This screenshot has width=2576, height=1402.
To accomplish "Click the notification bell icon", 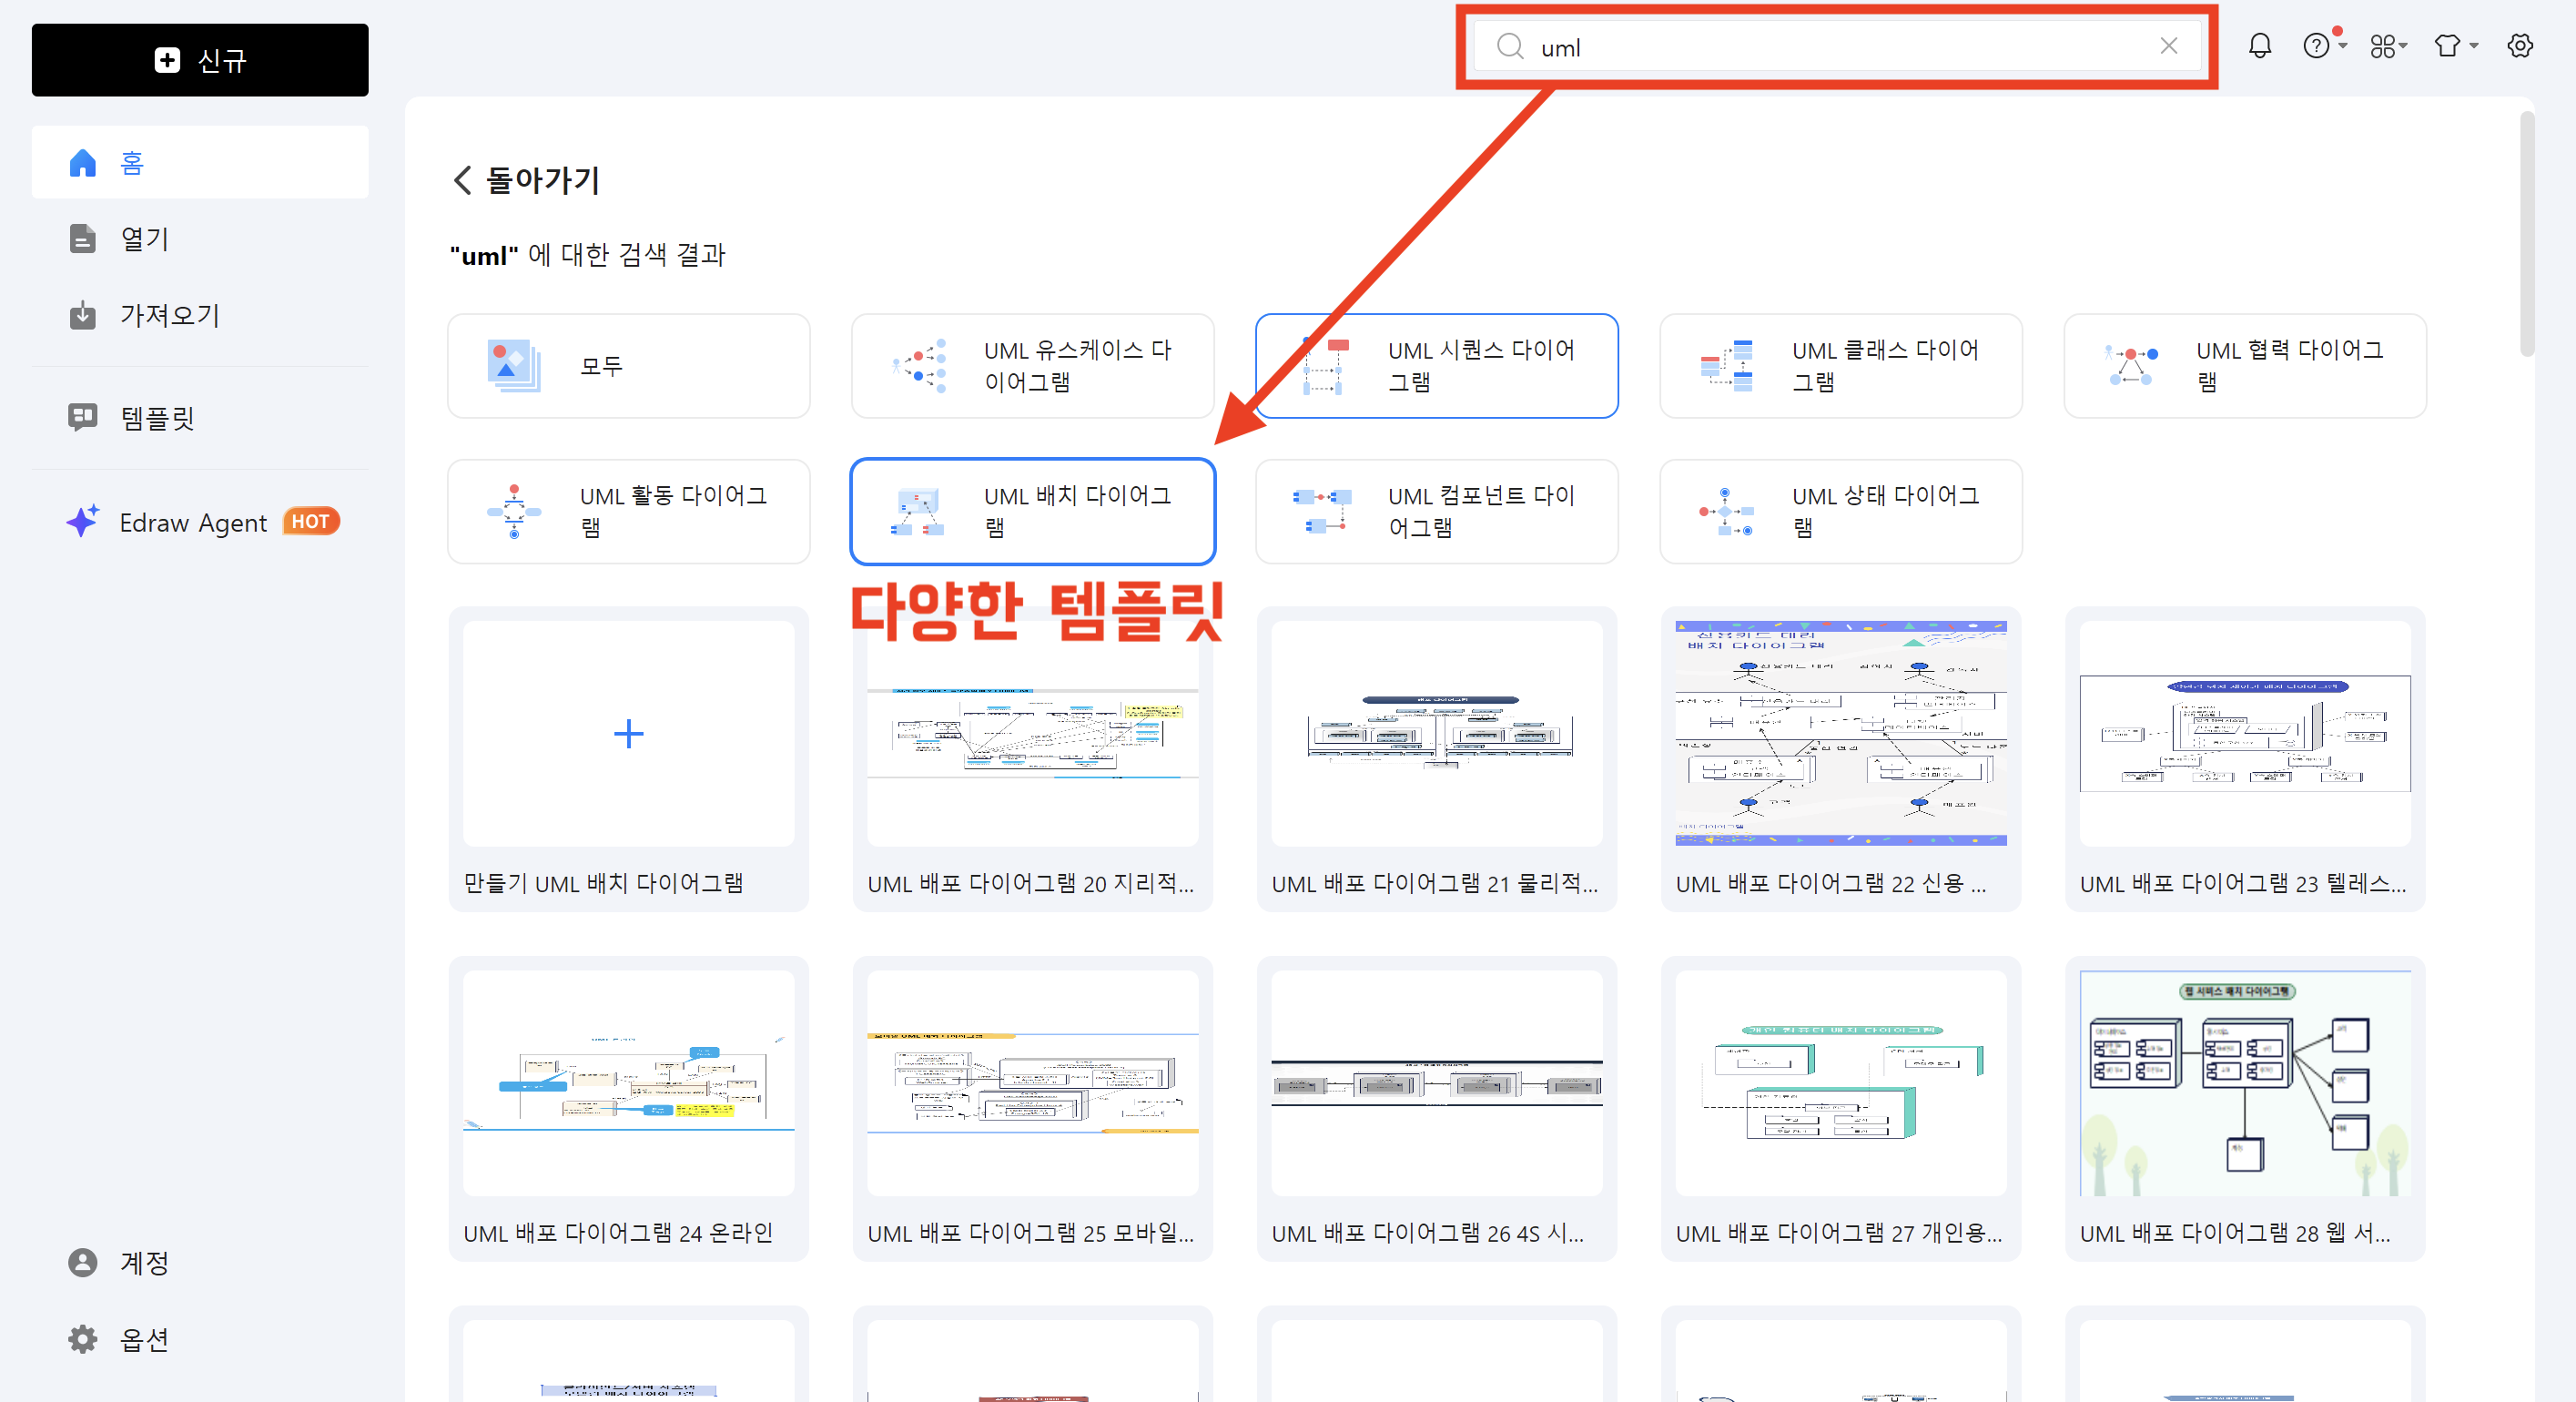I will point(2259,46).
